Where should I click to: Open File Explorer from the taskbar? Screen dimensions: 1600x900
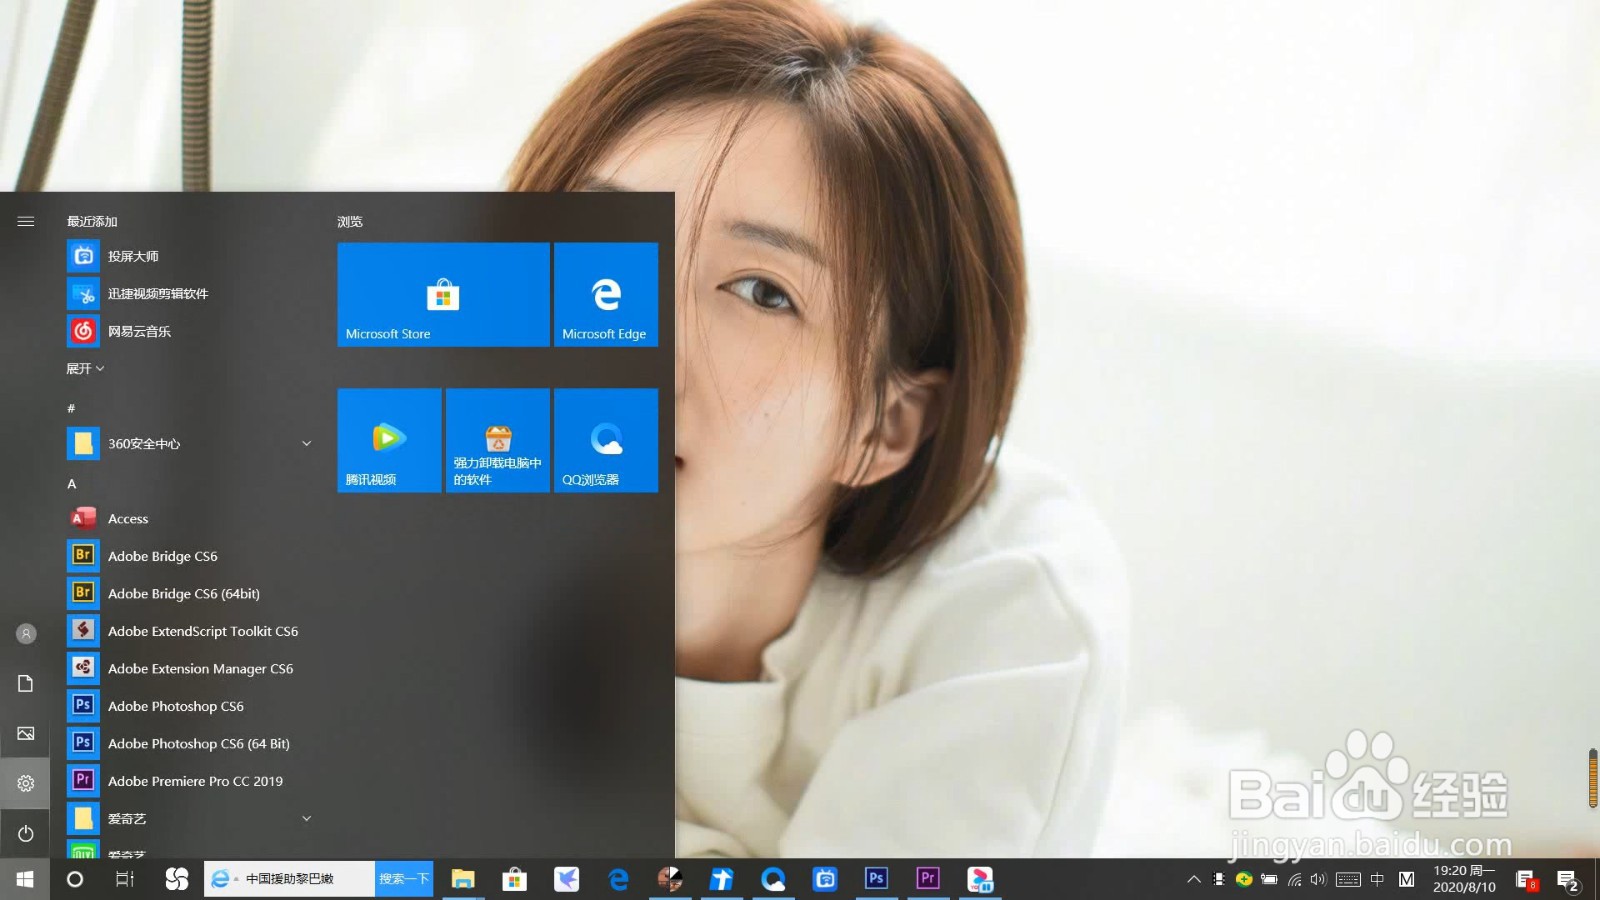point(463,879)
